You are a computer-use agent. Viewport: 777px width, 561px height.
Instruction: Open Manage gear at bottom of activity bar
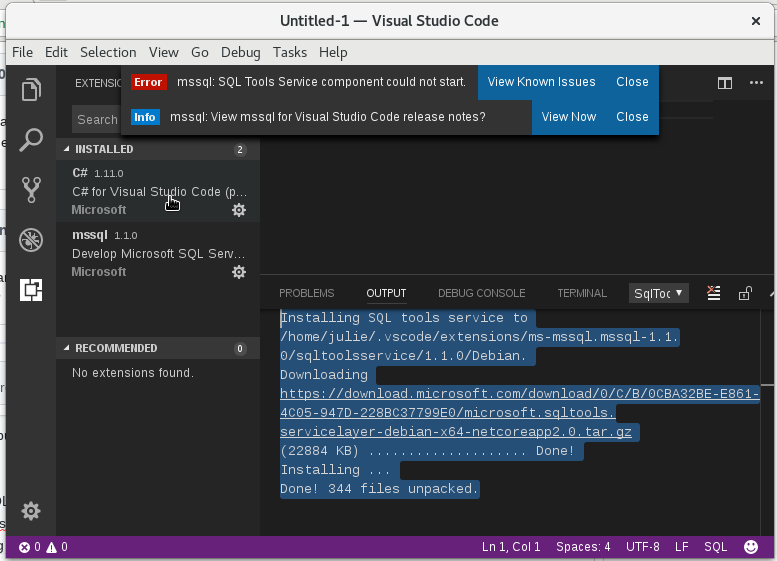(x=31, y=511)
